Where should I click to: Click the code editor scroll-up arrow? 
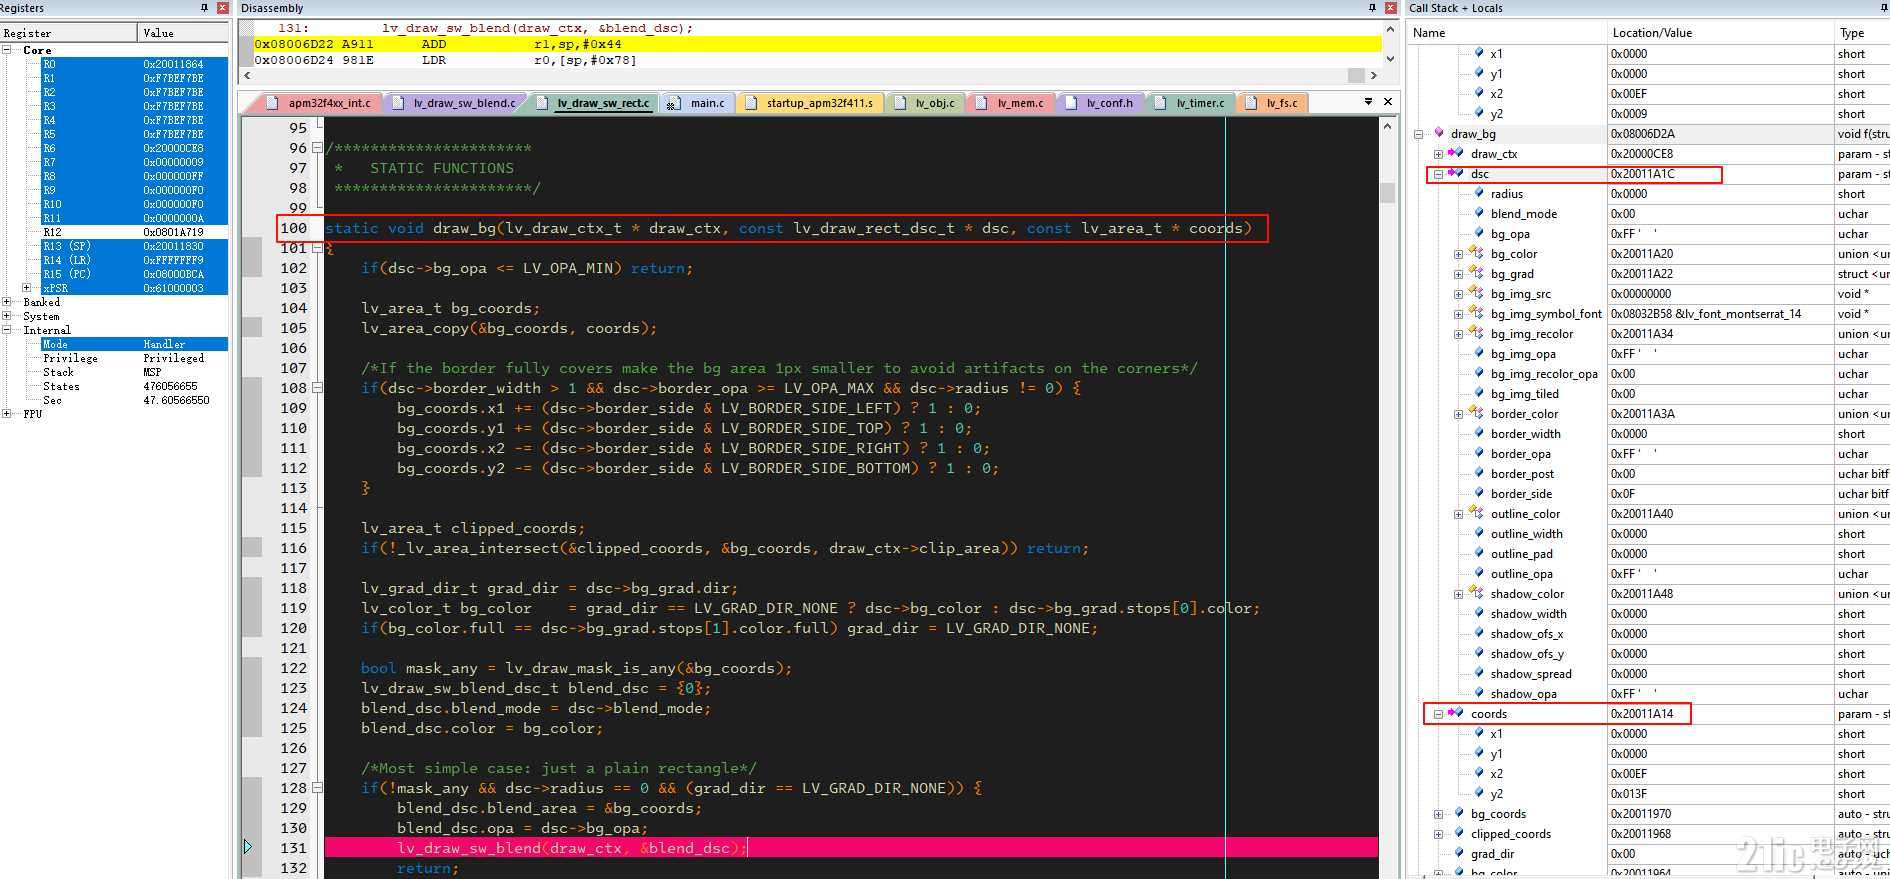(1387, 126)
